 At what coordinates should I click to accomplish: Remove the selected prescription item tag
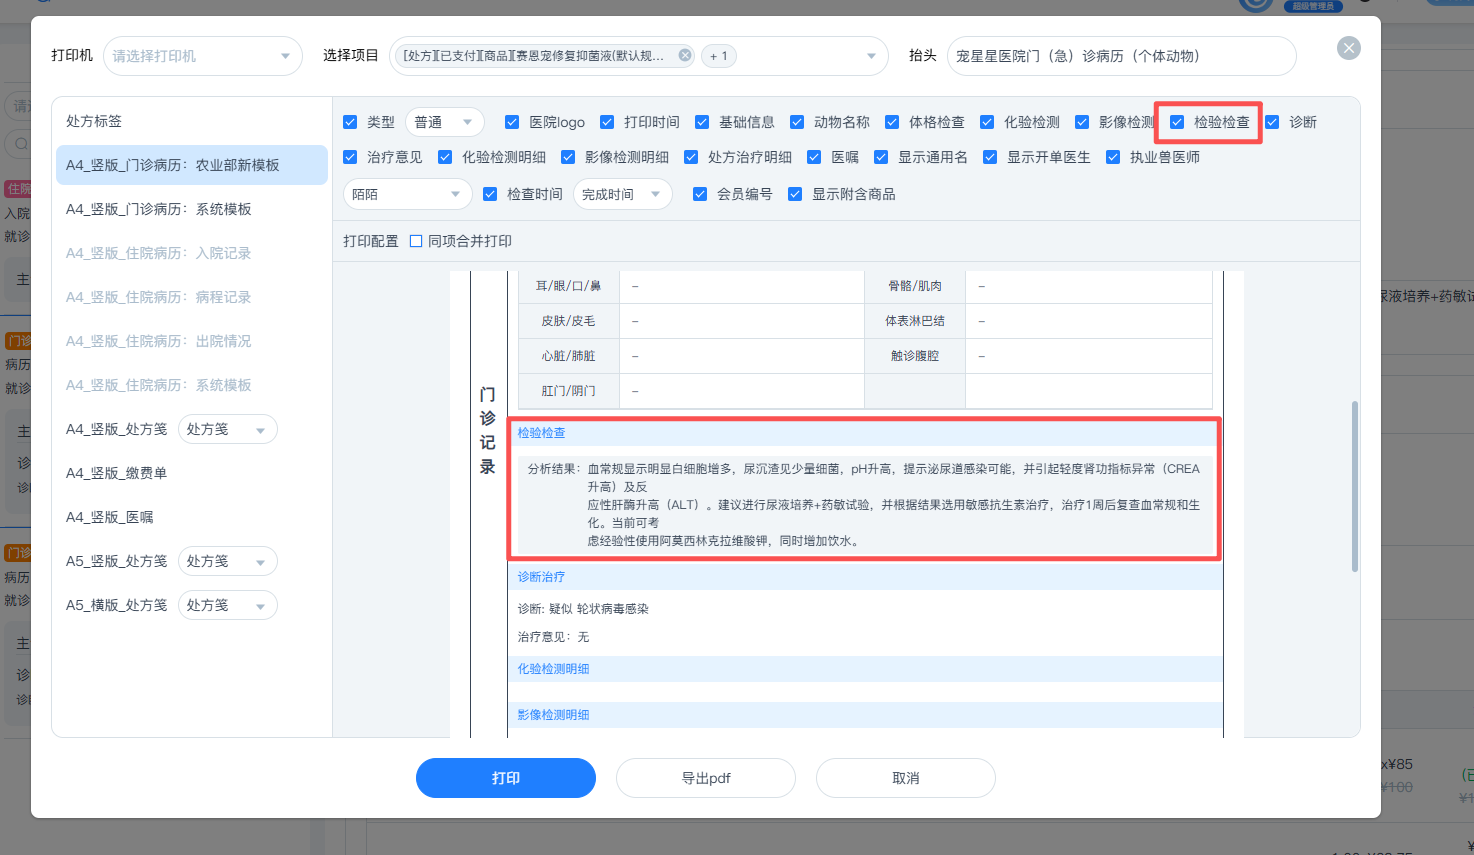pyautogui.click(x=685, y=56)
